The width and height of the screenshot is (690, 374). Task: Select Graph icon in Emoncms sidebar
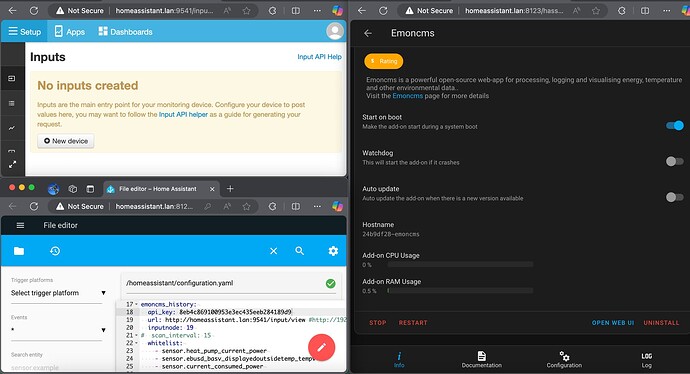[12, 128]
